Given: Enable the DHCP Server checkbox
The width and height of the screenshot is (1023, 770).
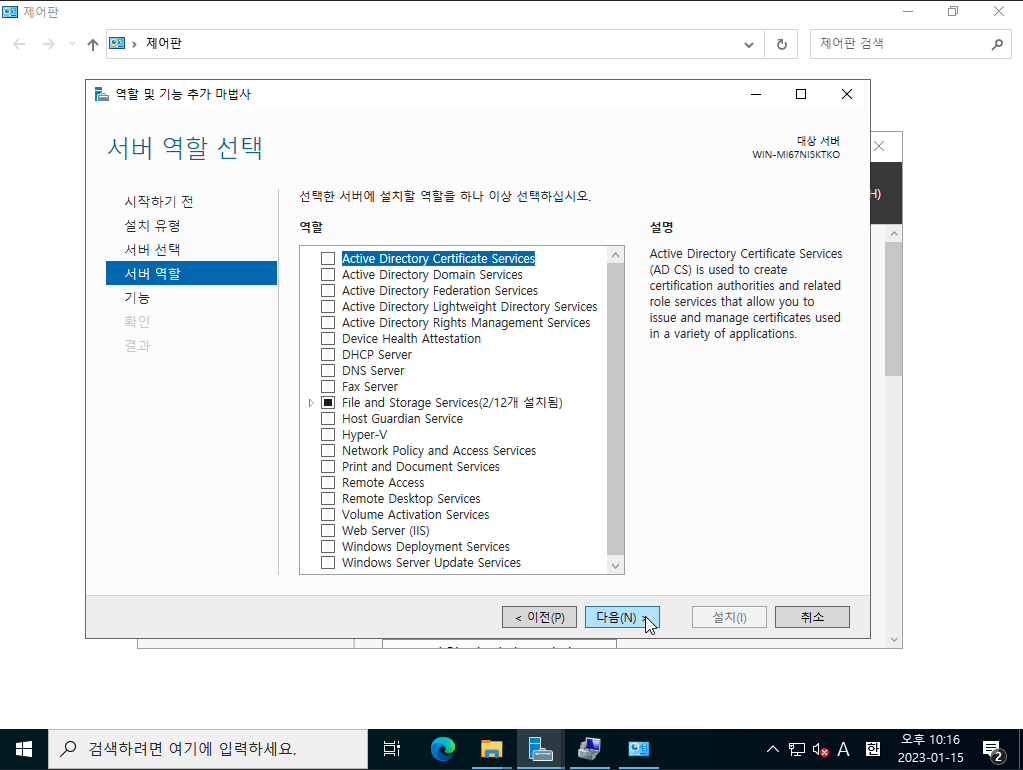Looking at the screenshot, I should [x=328, y=354].
